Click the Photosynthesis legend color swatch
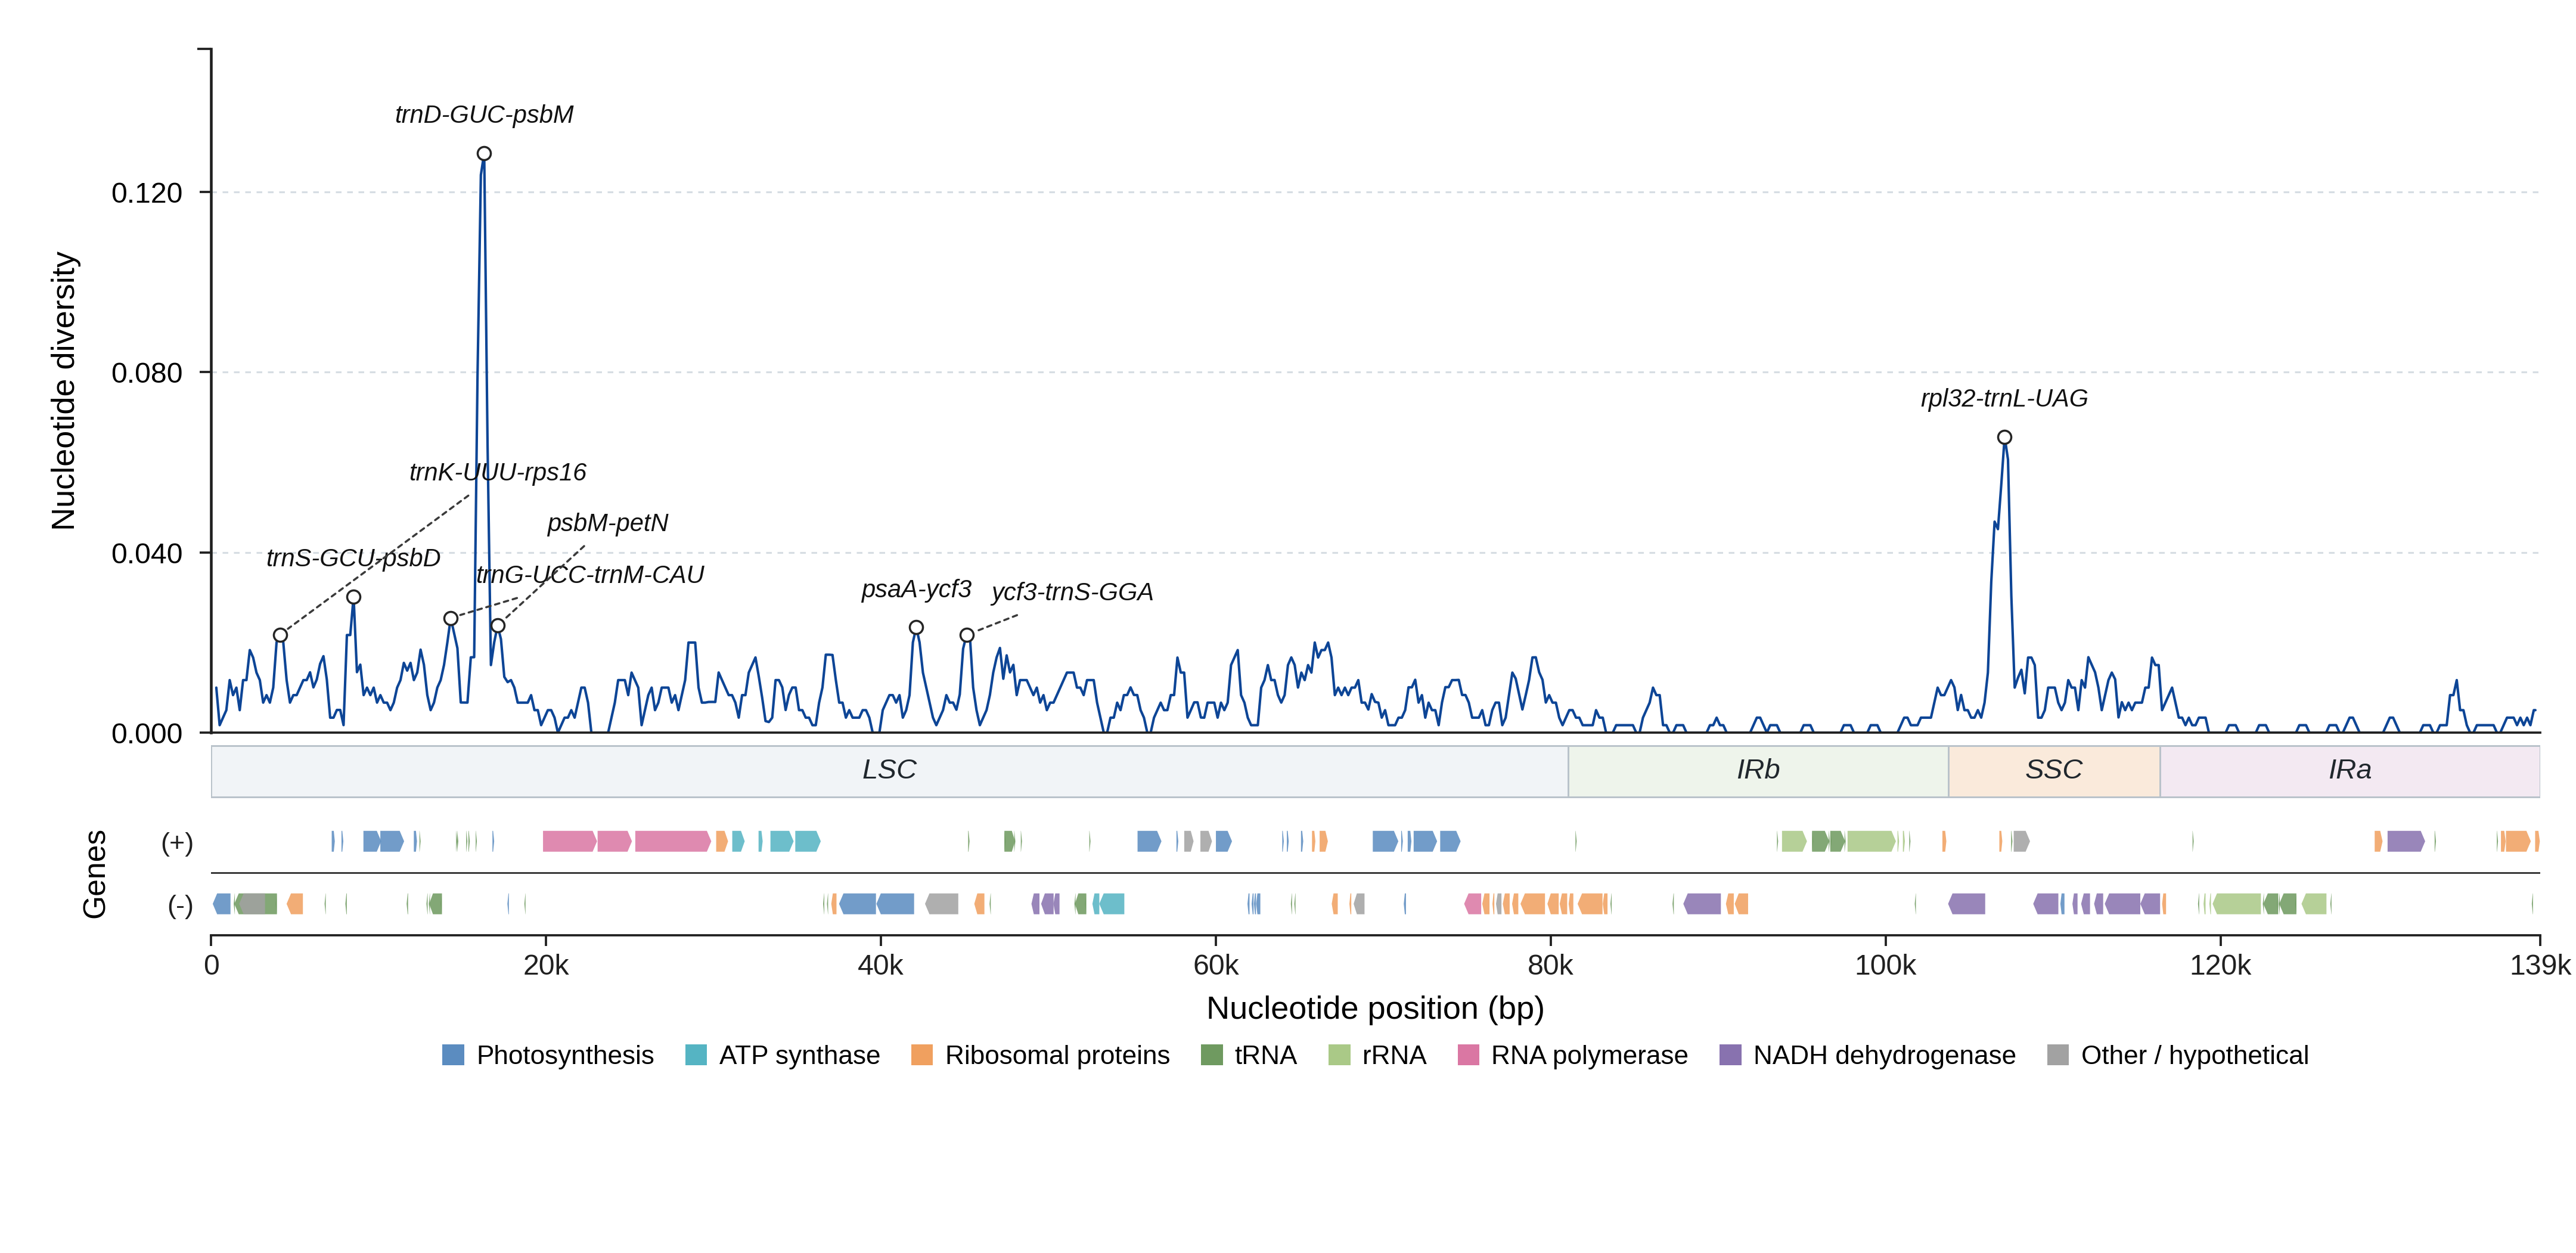Screen dimensions: 2576x1253 click(453, 1055)
